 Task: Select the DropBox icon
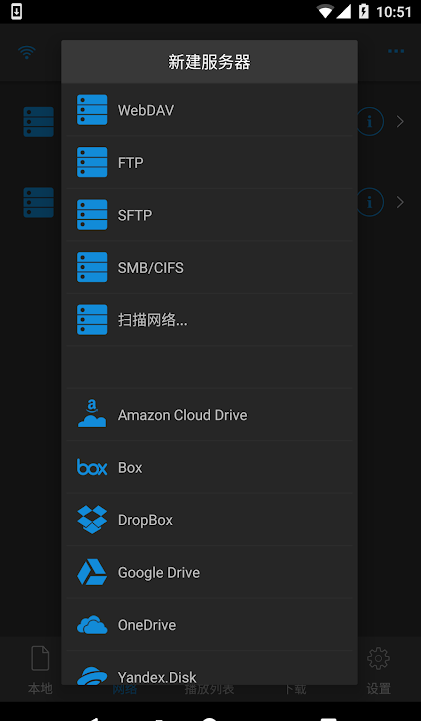(92, 520)
